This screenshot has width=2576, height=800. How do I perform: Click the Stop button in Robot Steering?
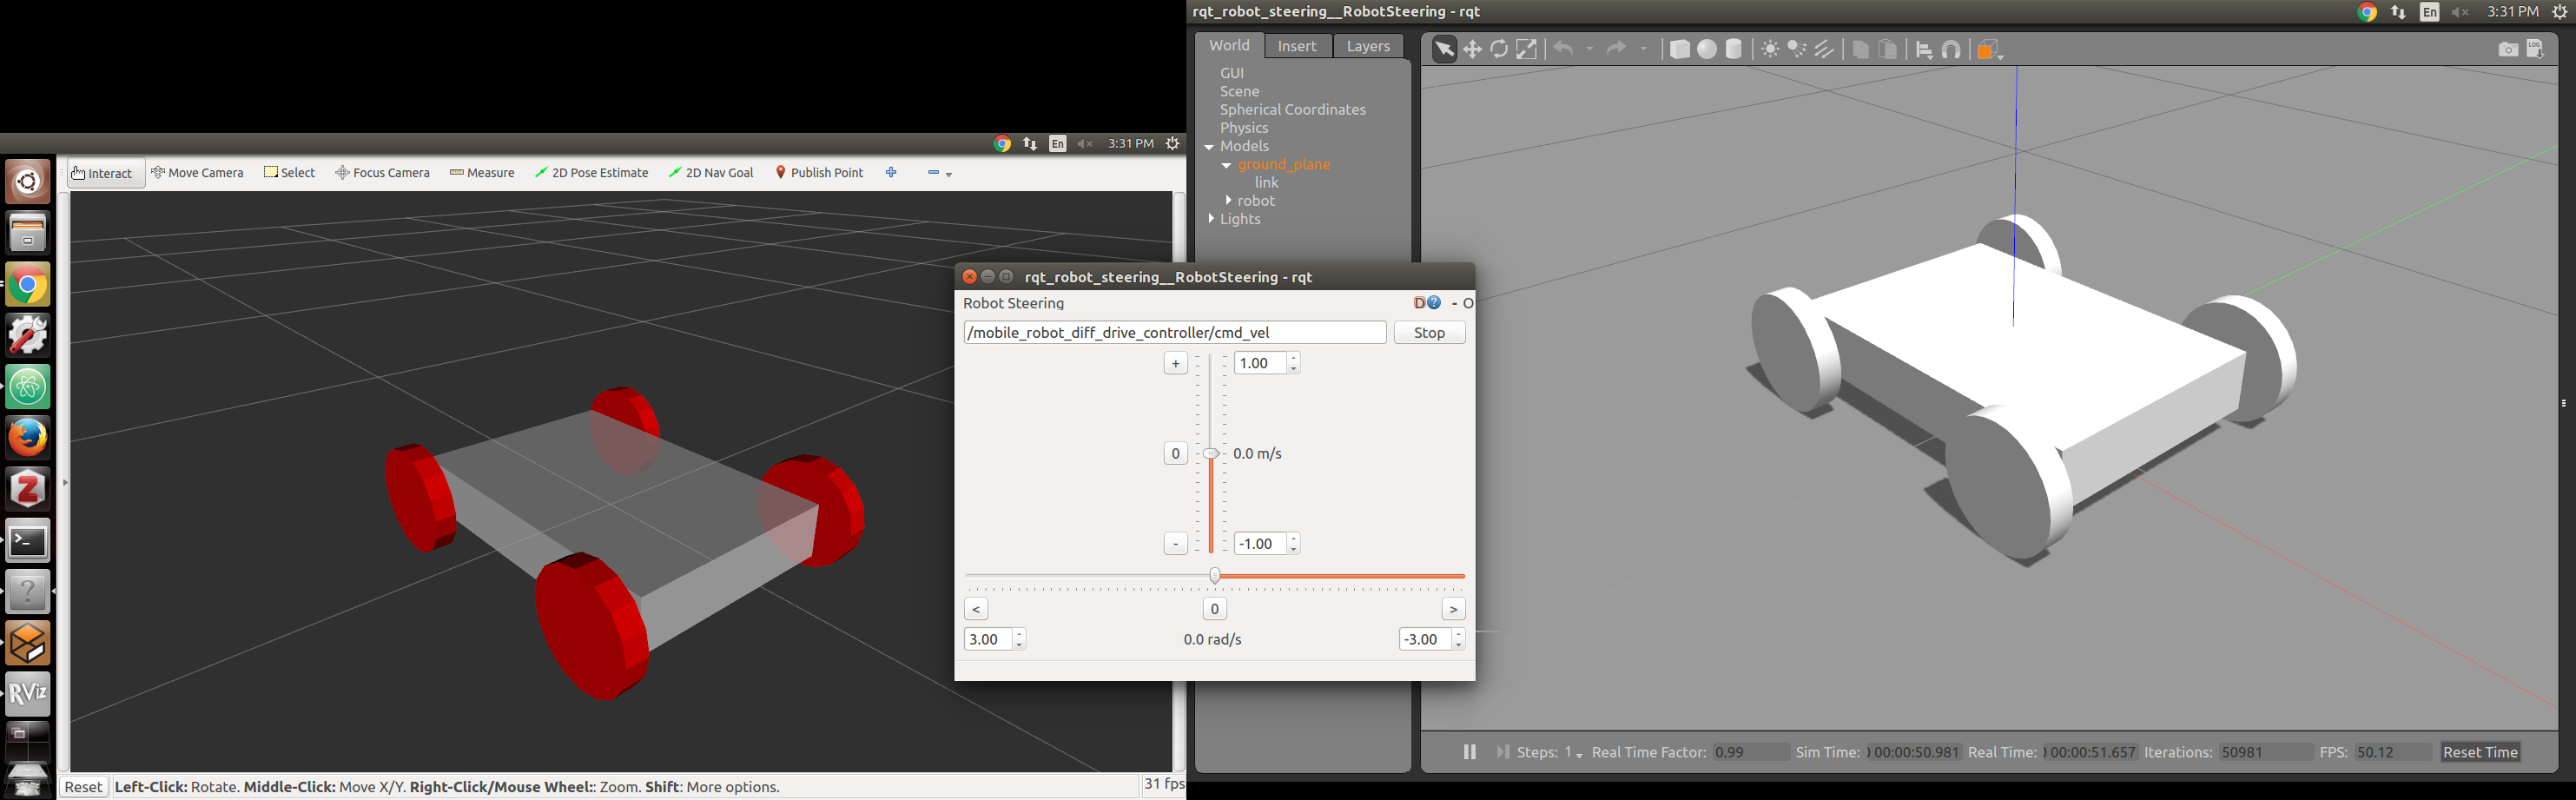1430,333
